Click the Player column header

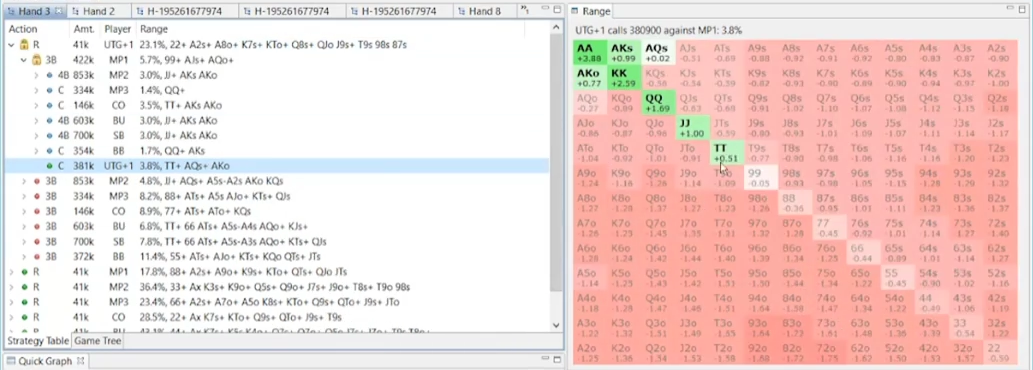pos(117,29)
